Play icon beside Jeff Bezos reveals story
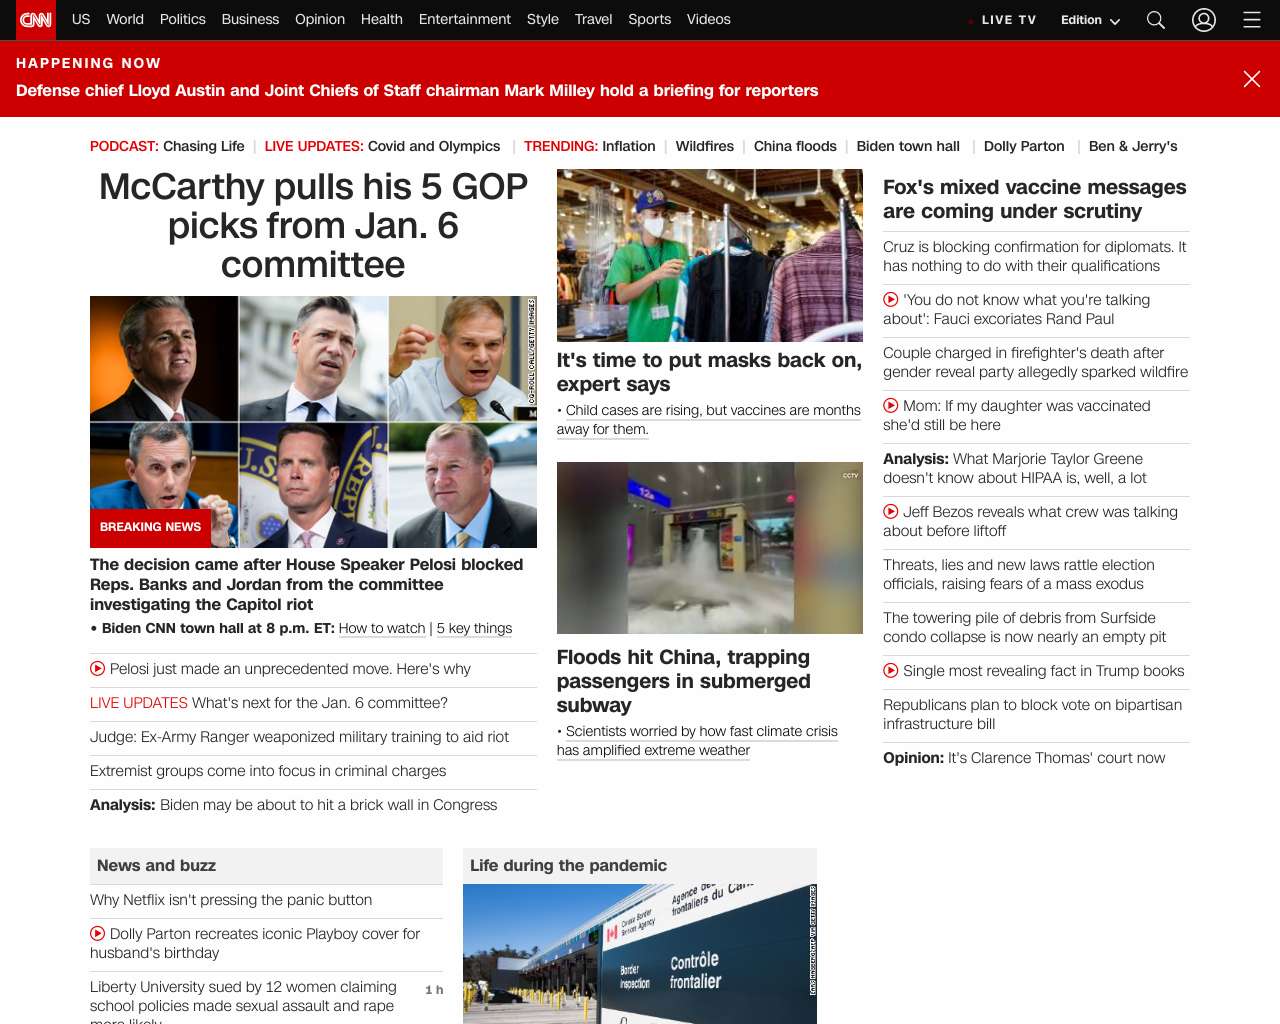The image size is (1280, 1024). point(890,512)
